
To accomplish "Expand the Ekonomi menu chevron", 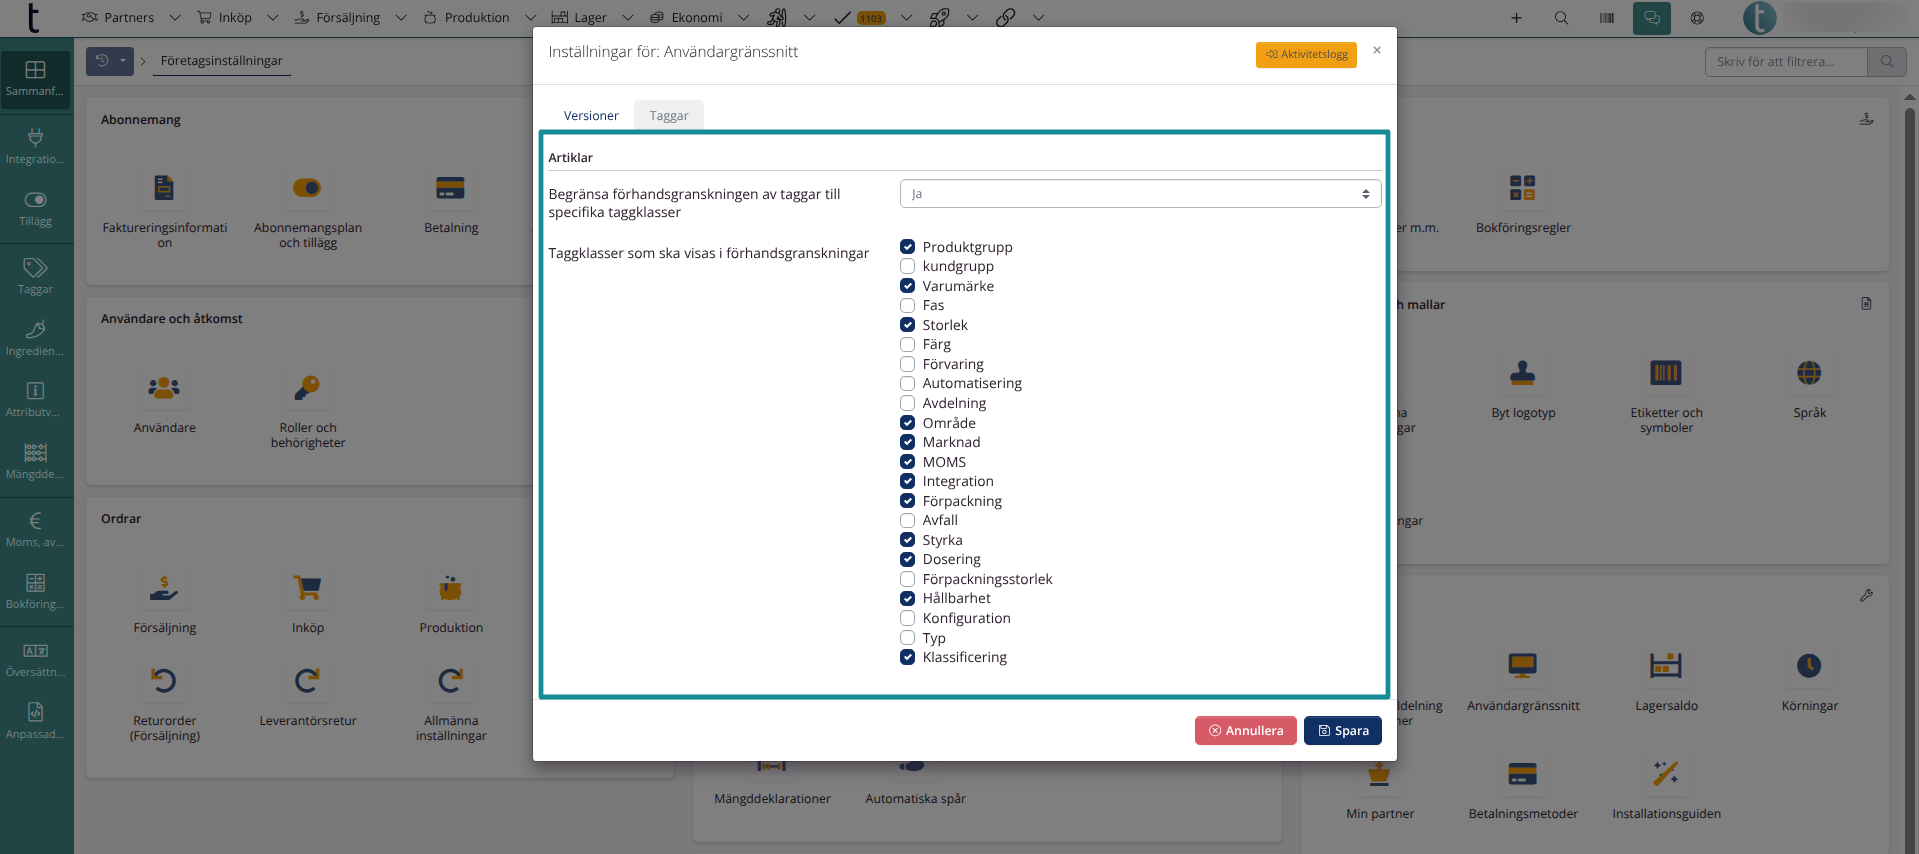I will [743, 18].
